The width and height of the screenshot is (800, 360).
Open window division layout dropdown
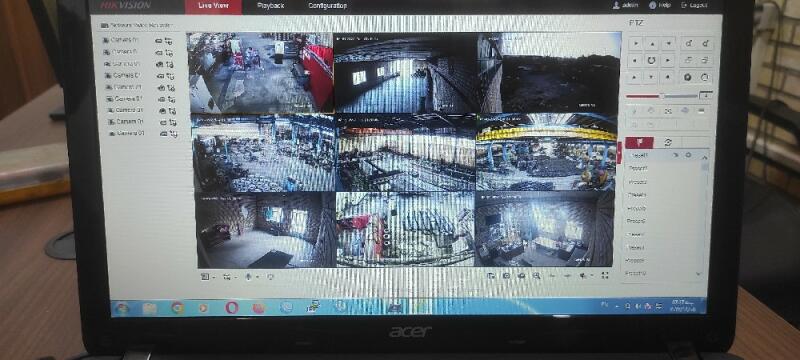[207, 276]
